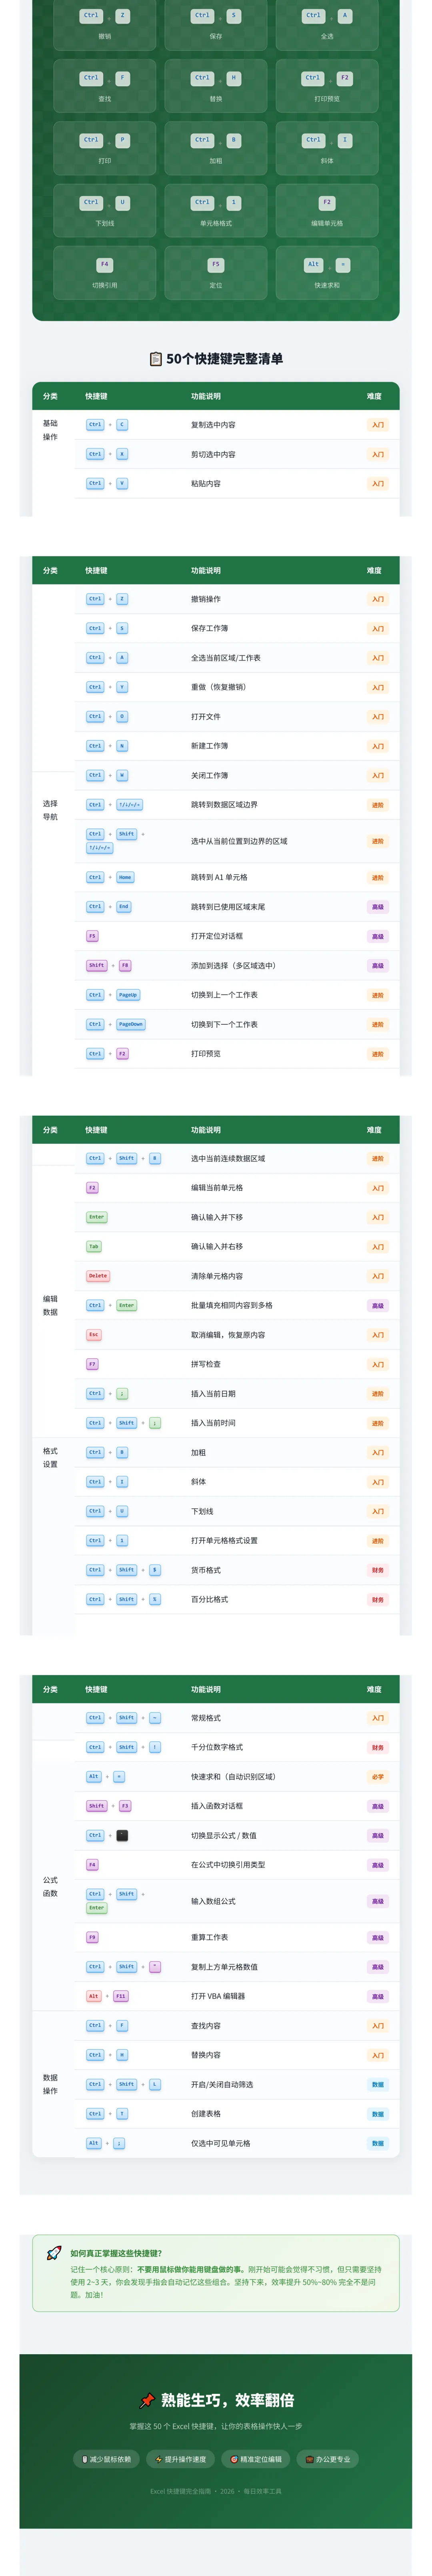This screenshot has height=2576, width=432.
Task: Click the 选中当前连续数据区域 row text
Action: tap(228, 1158)
